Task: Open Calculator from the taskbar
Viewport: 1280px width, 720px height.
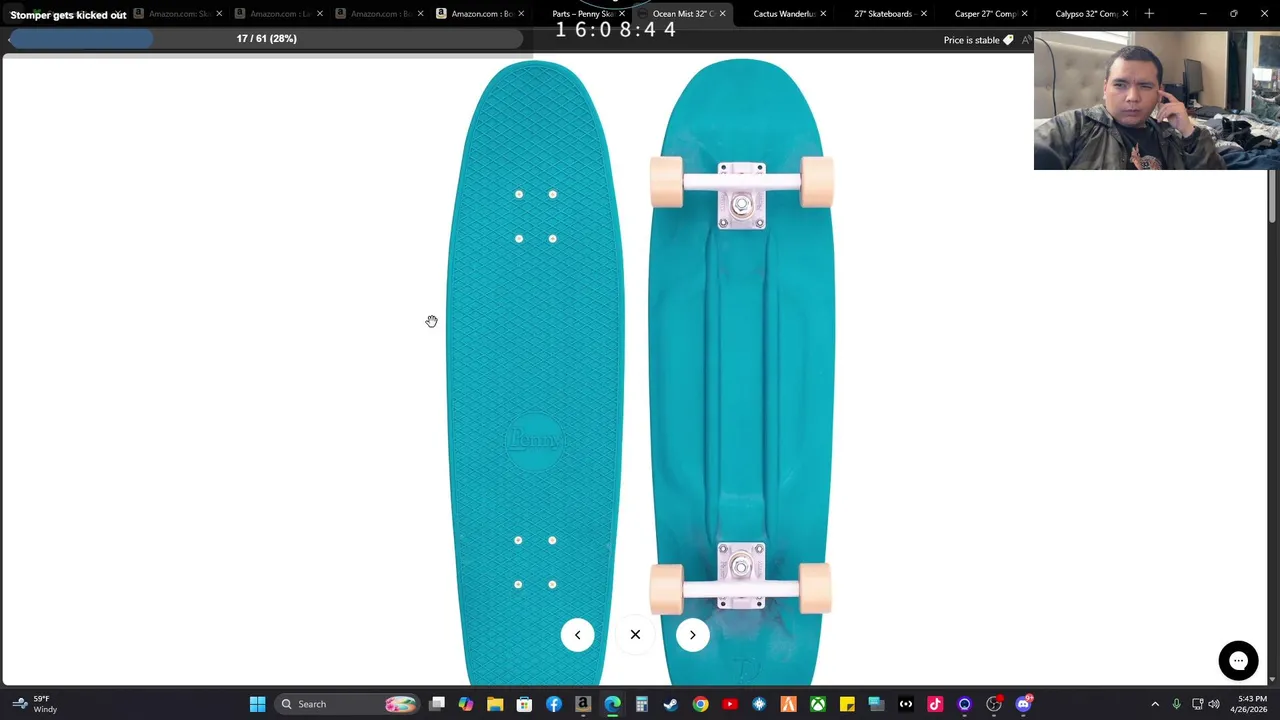Action: click(x=642, y=704)
